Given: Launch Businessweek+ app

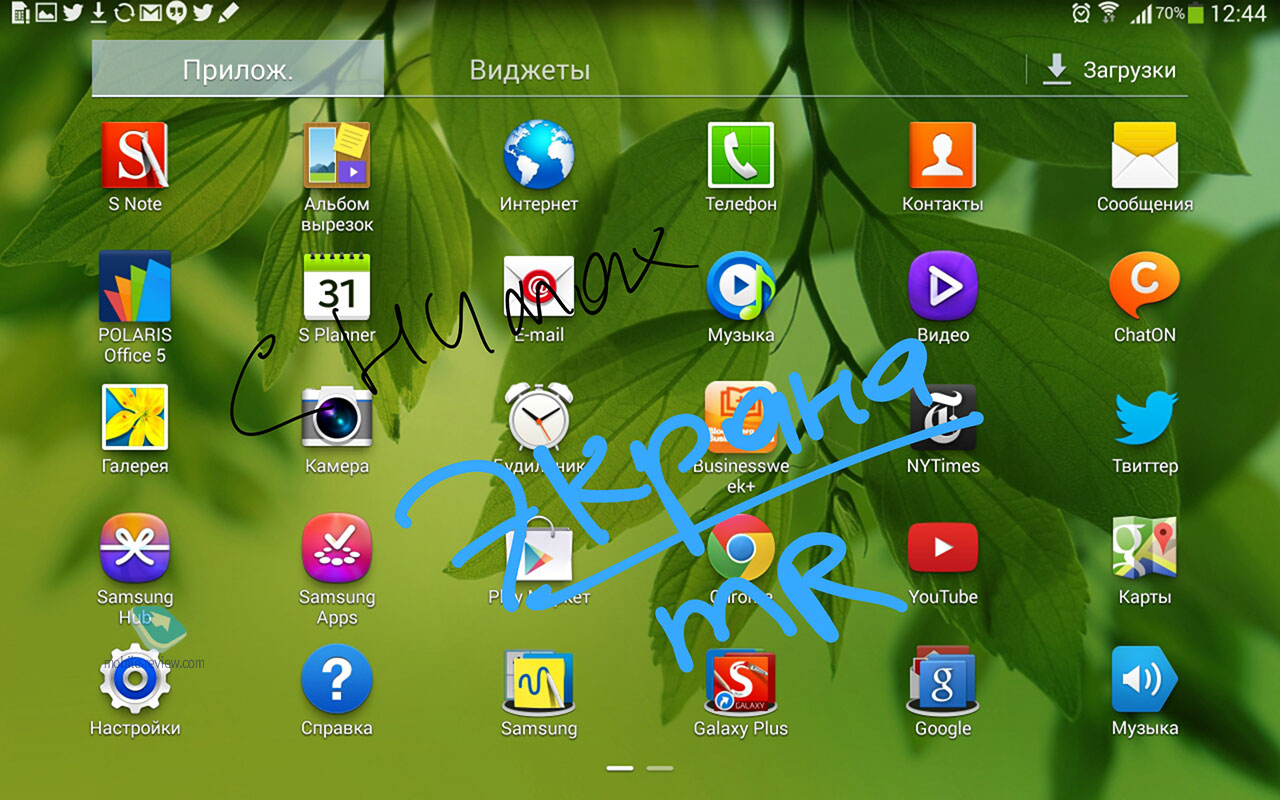Looking at the screenshot, I should point(741,416).
